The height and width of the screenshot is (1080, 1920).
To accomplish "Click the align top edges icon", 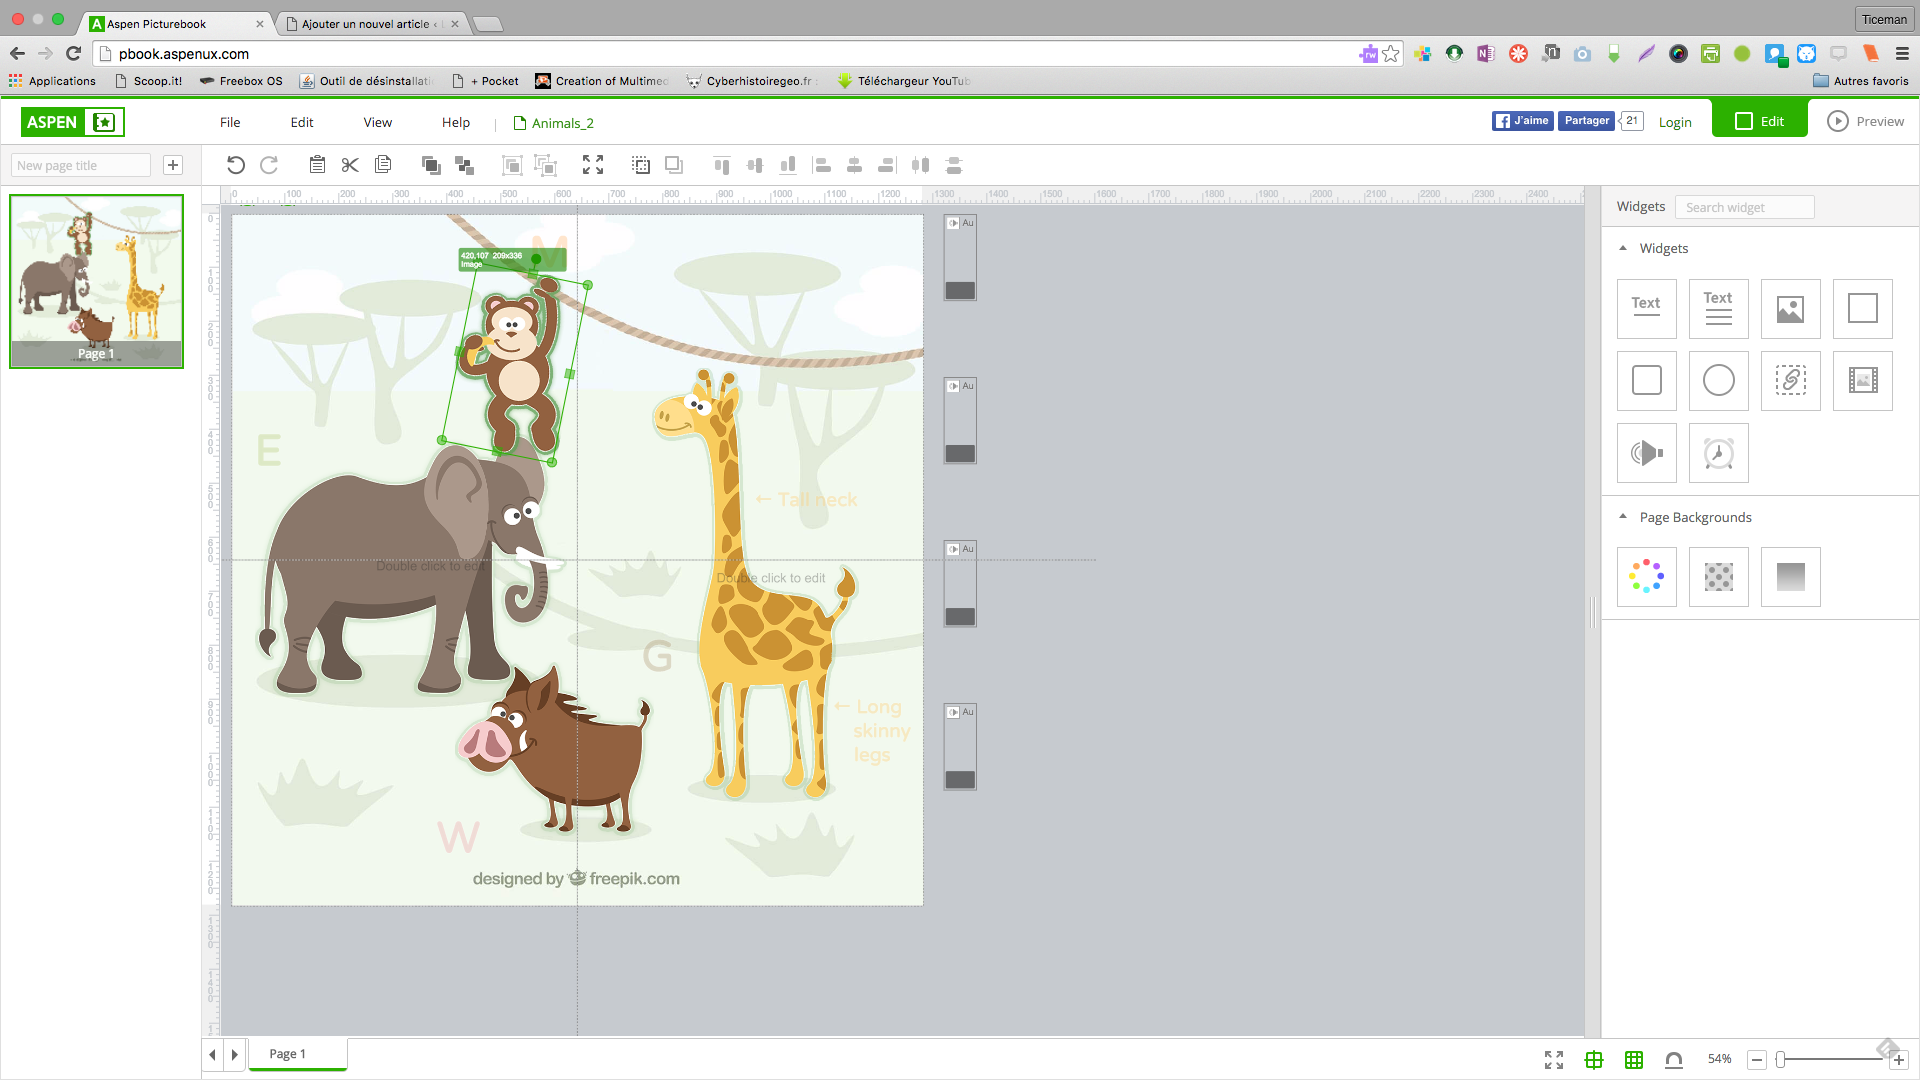I will [722, 165].
